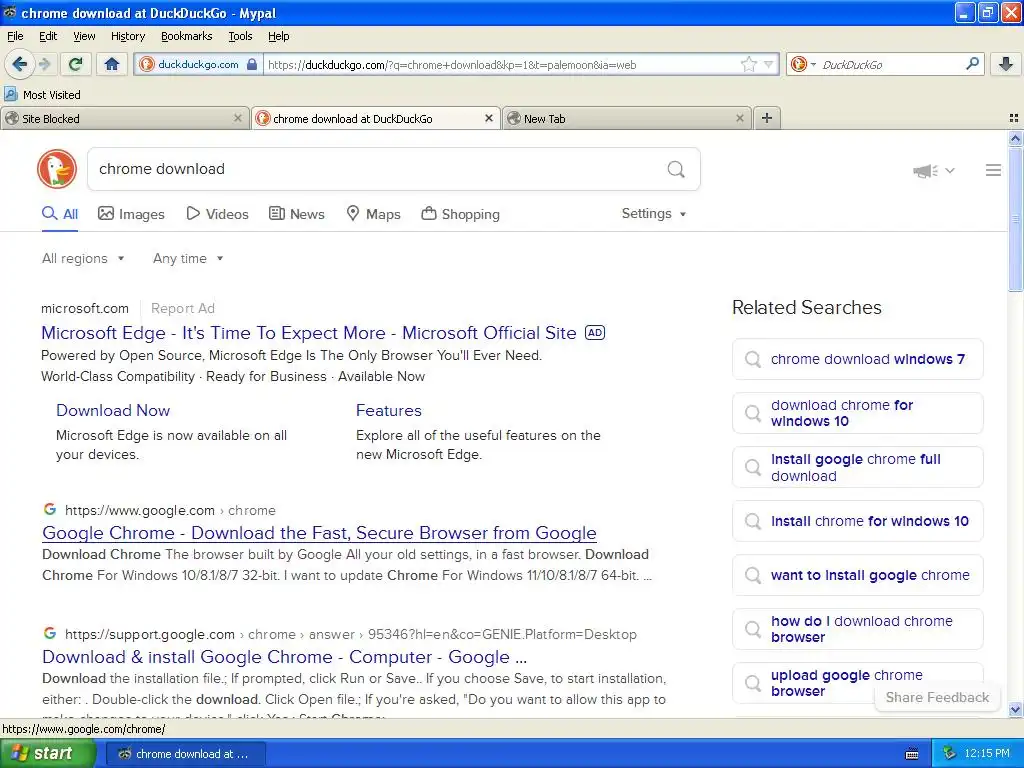Open the URL history dropdown arrow
Screen dimensions: 1024x768
coord(769,64)
